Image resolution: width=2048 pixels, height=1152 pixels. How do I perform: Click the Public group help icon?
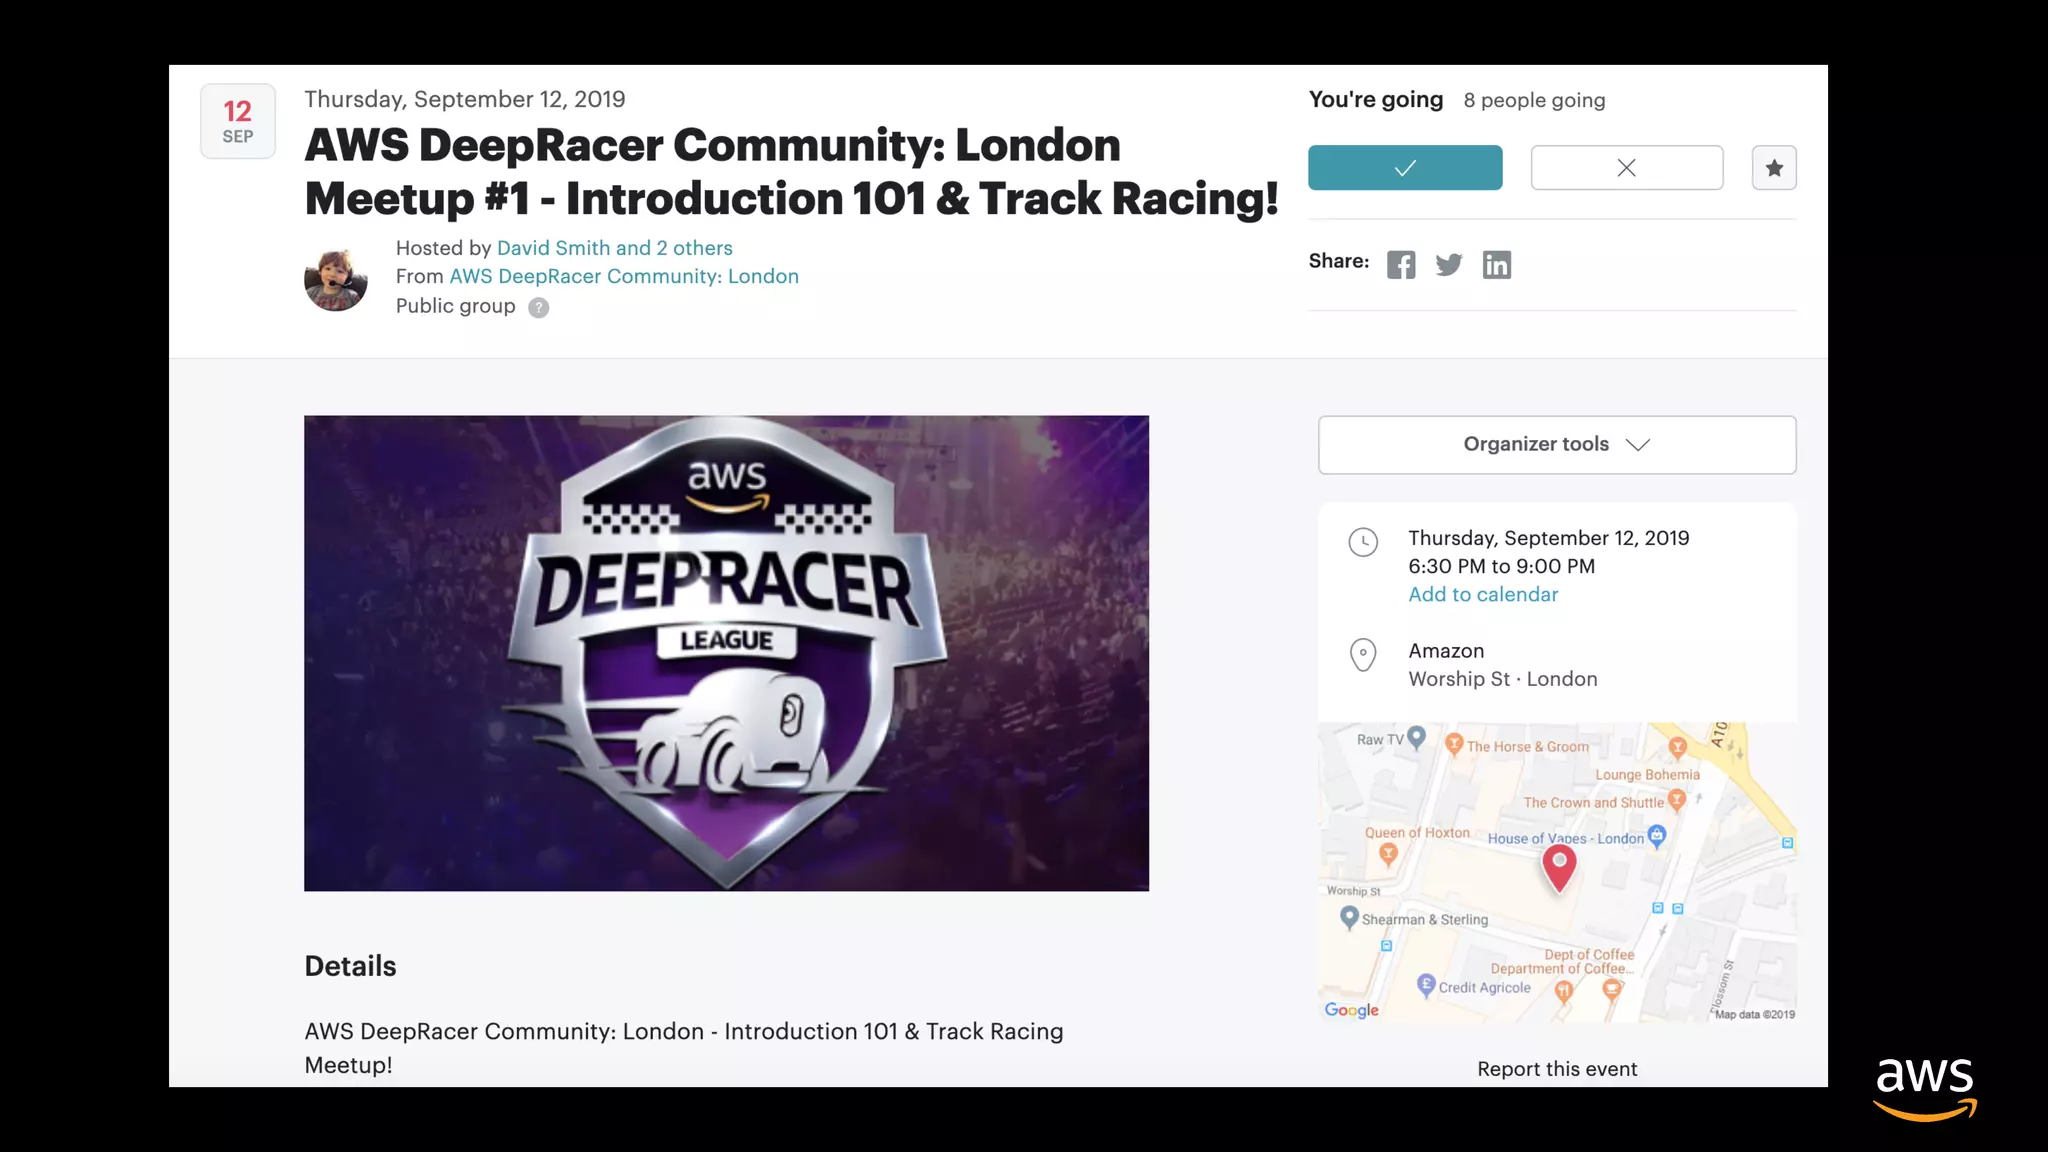(538, 308)
